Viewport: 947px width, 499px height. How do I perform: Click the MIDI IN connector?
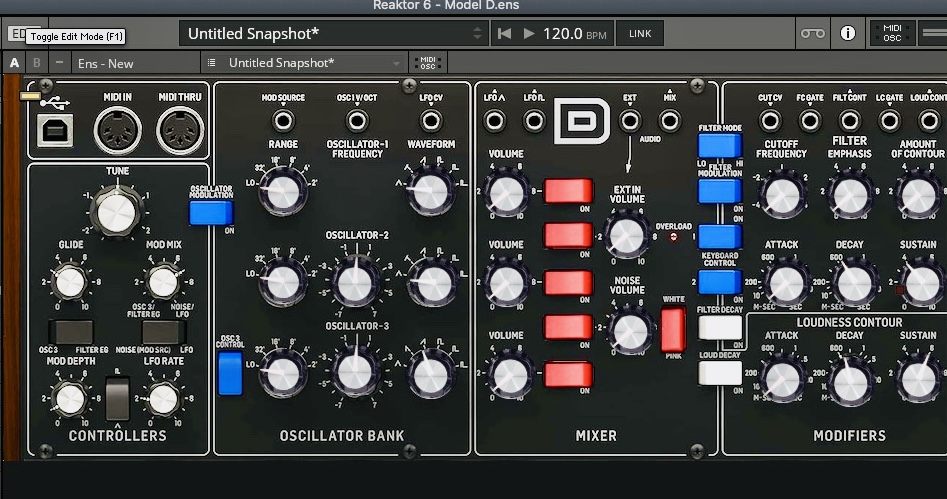coord(118,130)
